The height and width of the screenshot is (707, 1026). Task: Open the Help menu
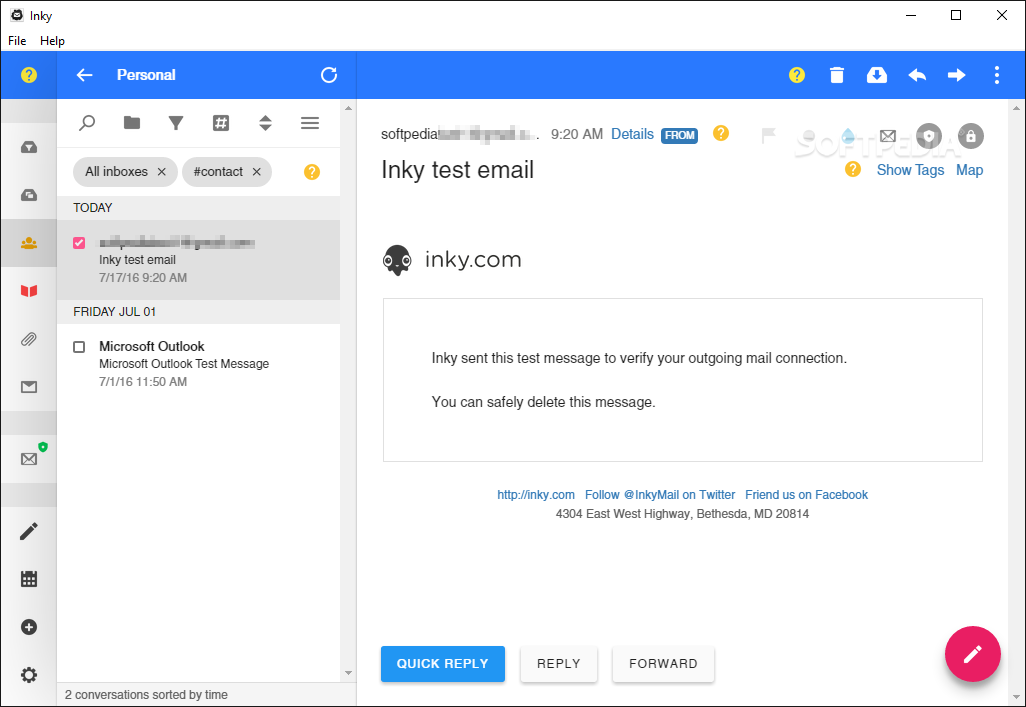(52, 41)
